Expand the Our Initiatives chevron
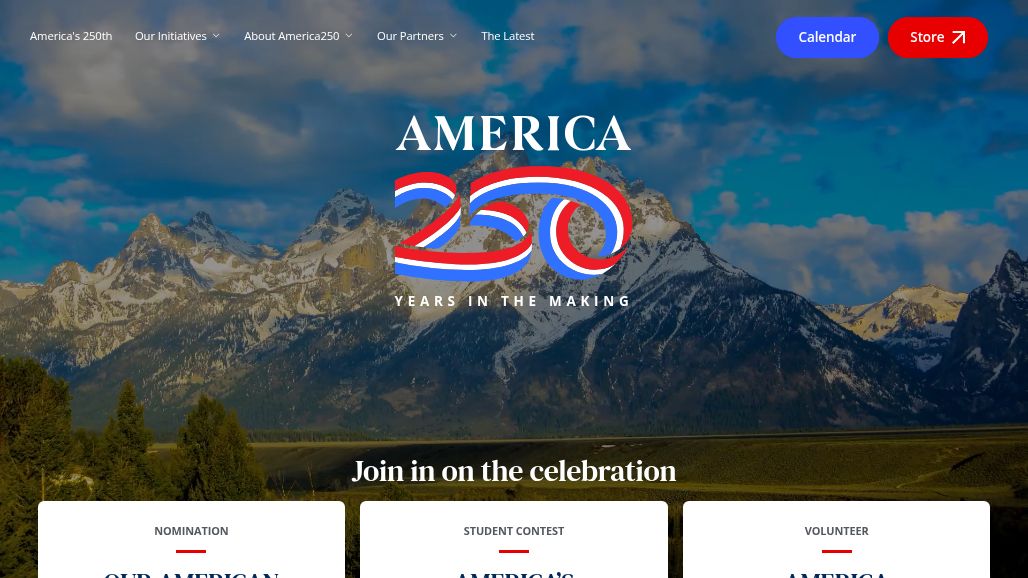 point(216,36)
